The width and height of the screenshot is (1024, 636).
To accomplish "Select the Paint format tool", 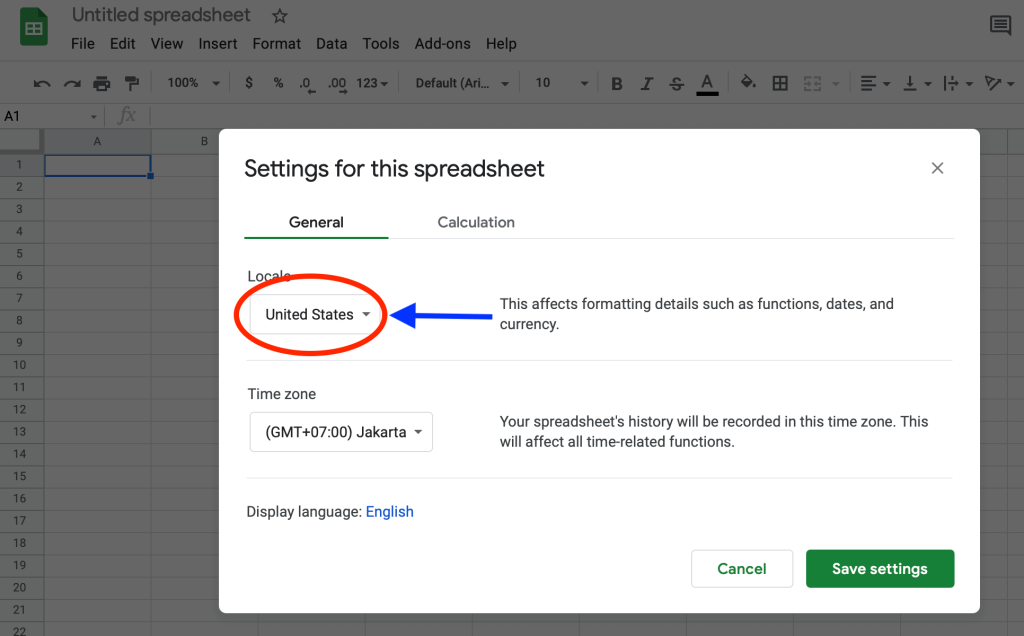I will click(133, 83).
